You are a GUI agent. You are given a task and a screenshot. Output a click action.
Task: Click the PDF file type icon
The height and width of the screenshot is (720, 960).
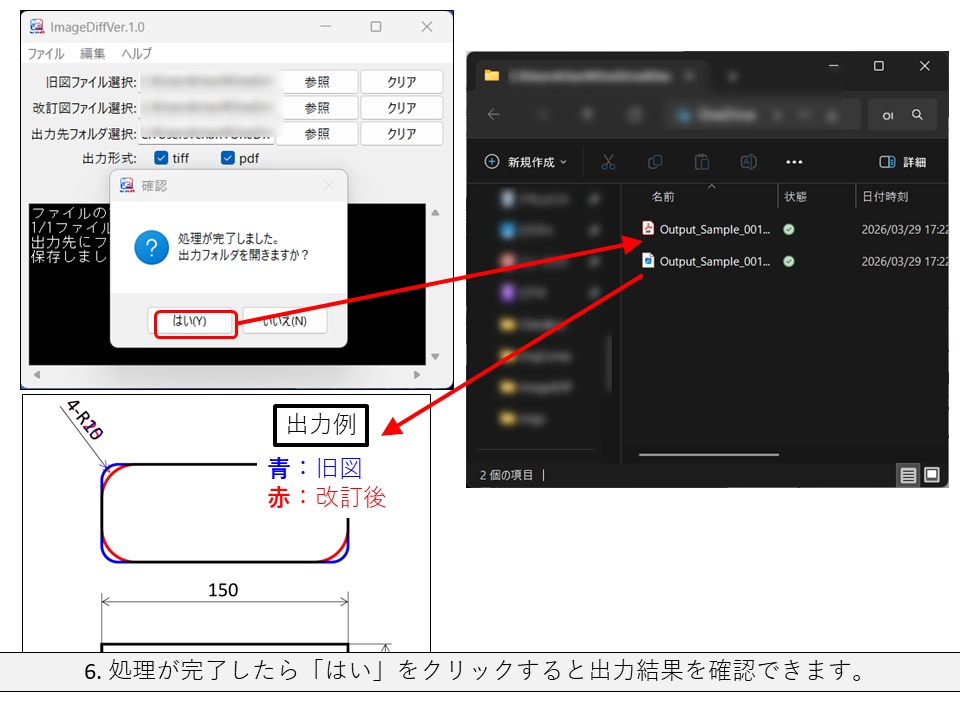648,228
